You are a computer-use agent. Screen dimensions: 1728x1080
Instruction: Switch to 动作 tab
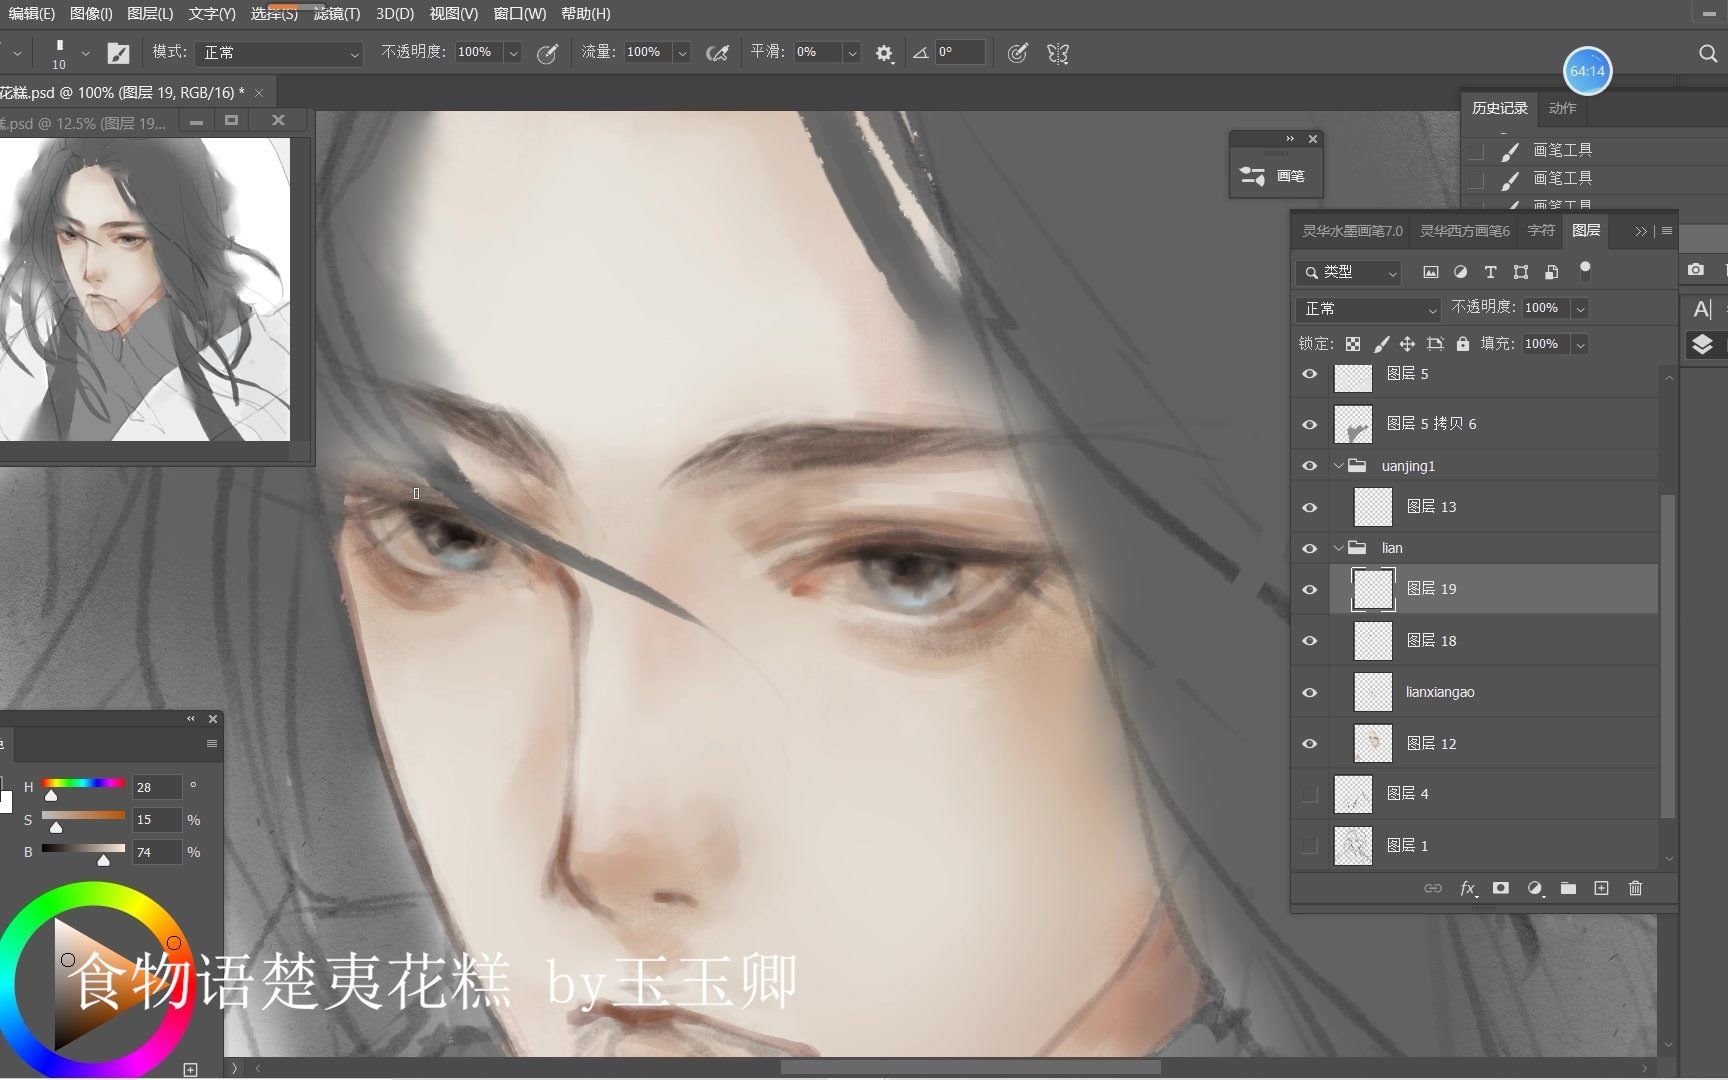(x=1562, y=108)
